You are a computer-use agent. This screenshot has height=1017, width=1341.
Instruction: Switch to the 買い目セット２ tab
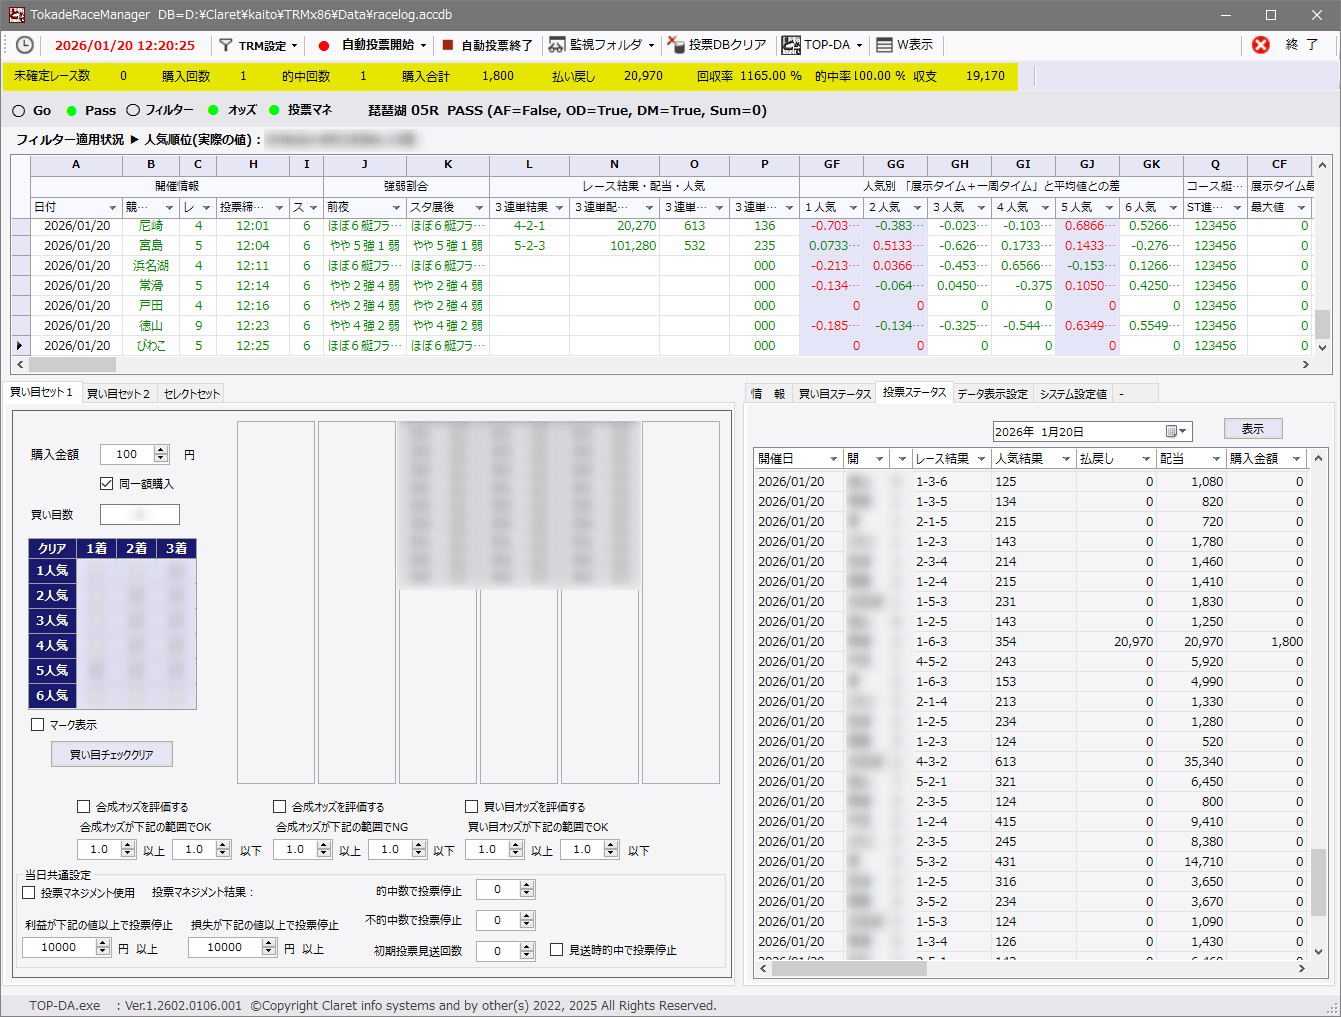tap(118, 394)
